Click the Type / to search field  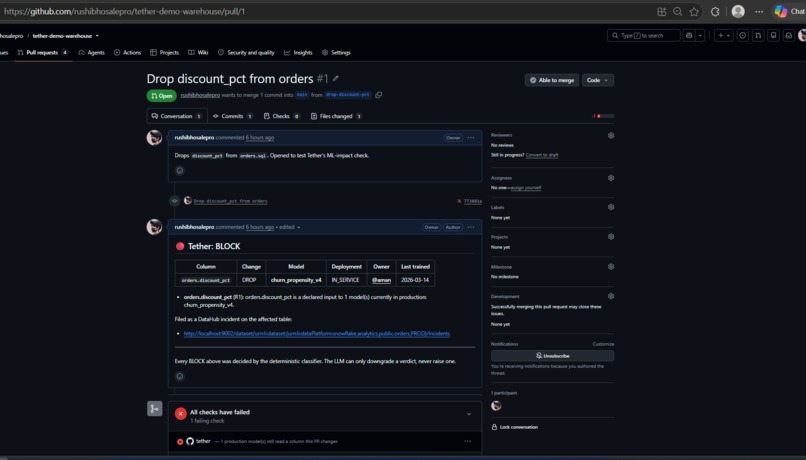tap(644, 35)
